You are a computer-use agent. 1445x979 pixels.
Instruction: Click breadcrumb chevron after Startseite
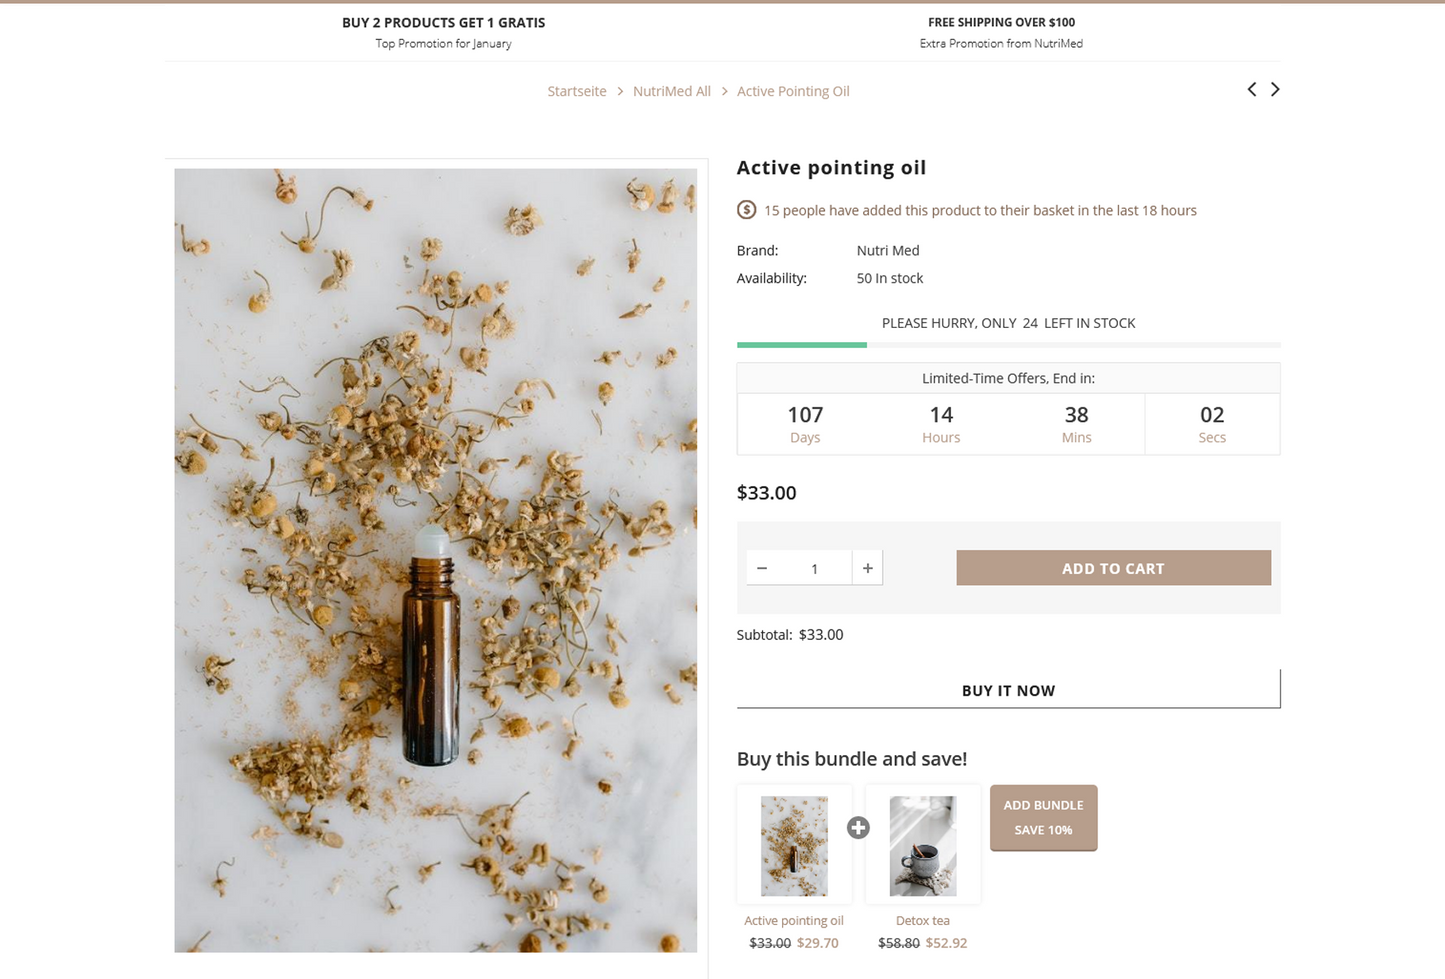tap(620, 91)
